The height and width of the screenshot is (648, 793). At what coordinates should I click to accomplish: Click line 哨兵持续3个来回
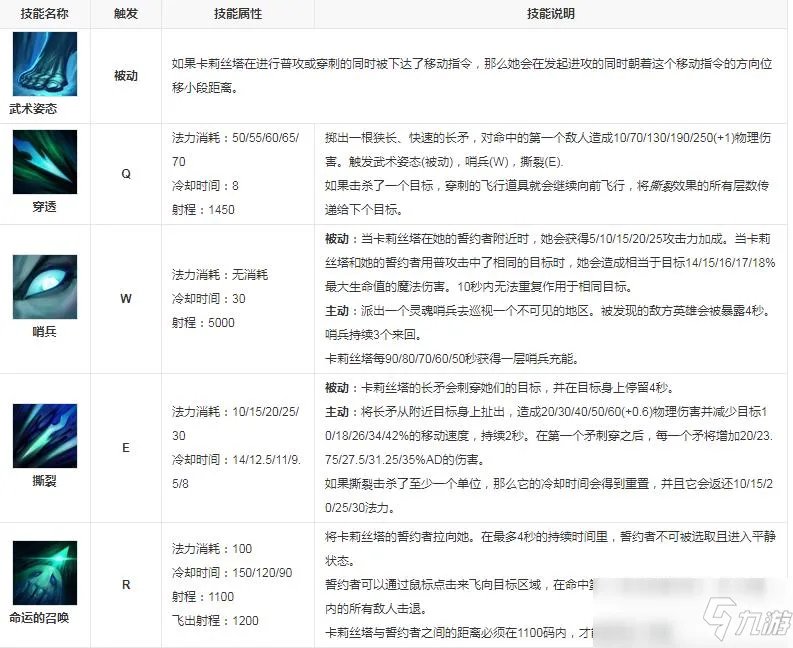point(373,334)
